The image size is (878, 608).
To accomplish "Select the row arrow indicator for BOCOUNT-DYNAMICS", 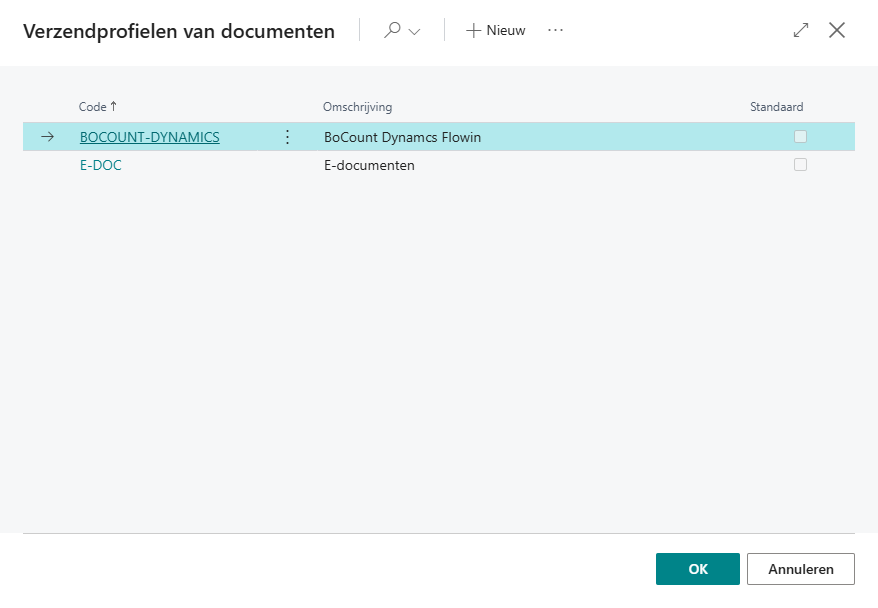I will click(x=48, y=137).
